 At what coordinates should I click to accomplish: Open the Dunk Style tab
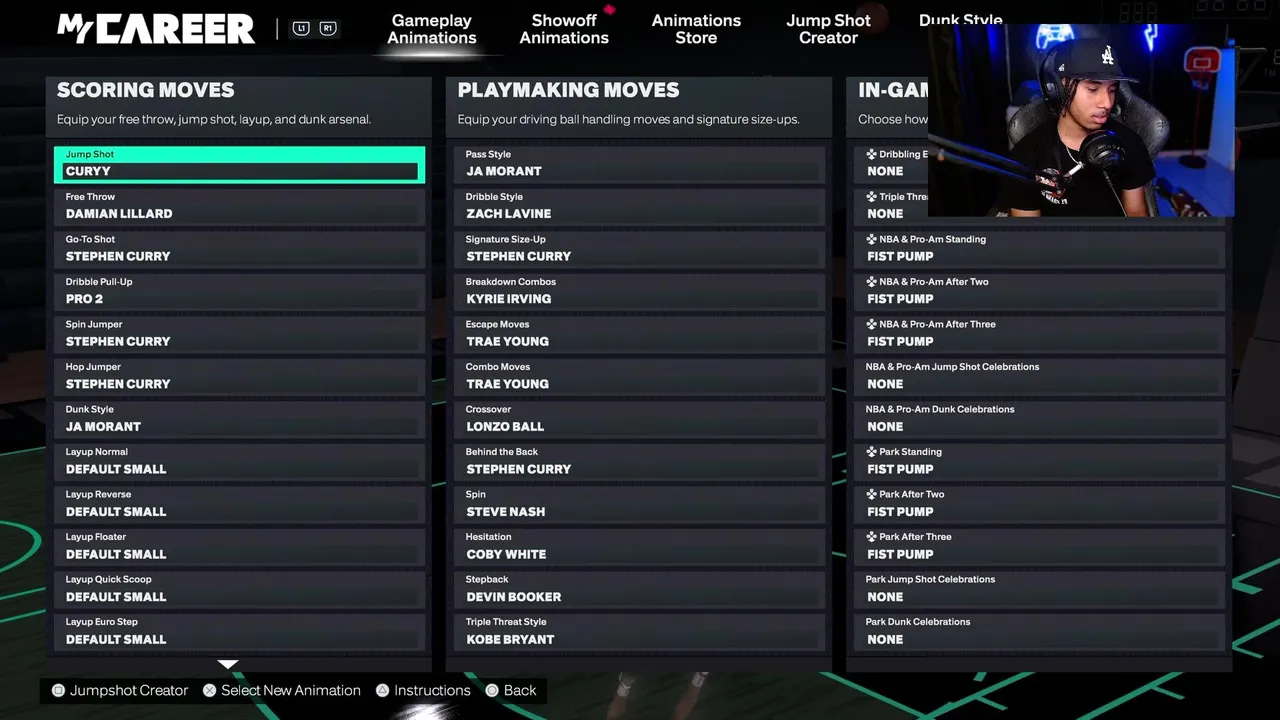(x=961, y=19)
